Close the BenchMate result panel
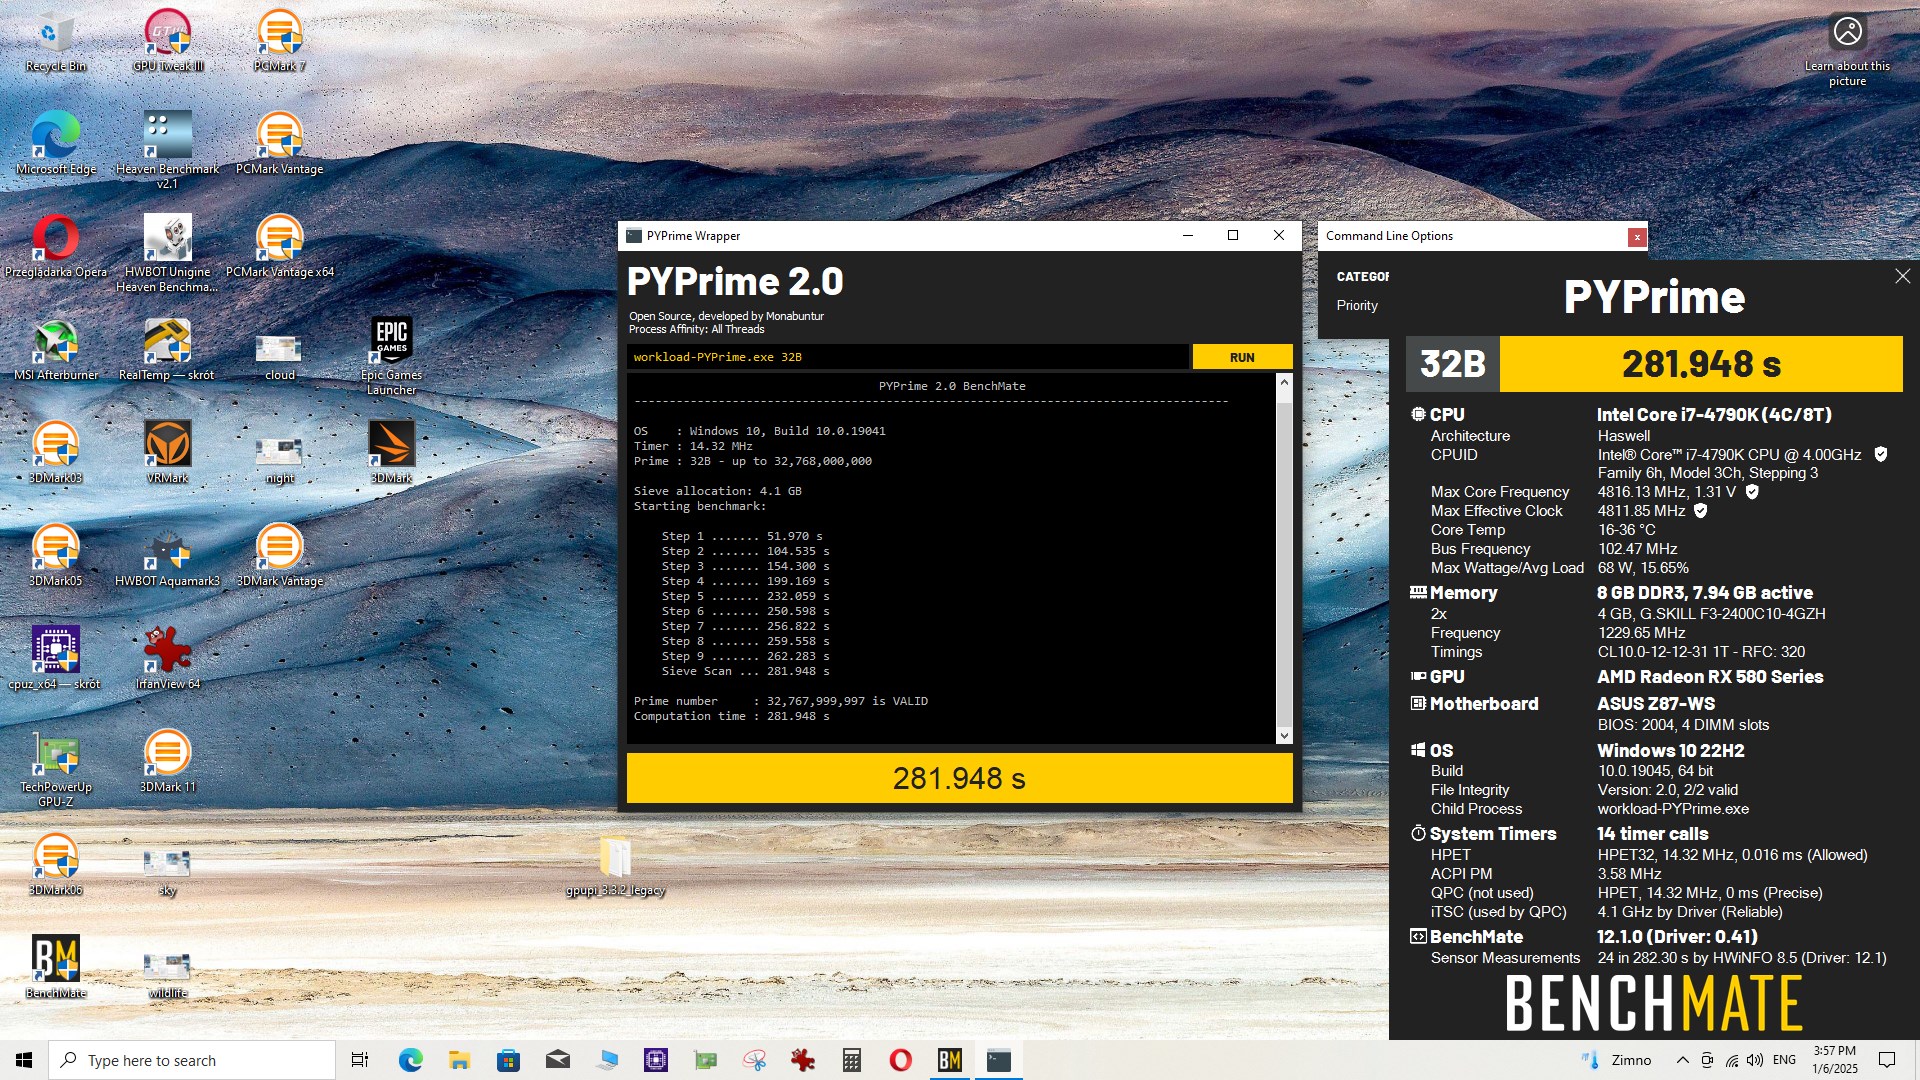 [x=1902, y=276]
